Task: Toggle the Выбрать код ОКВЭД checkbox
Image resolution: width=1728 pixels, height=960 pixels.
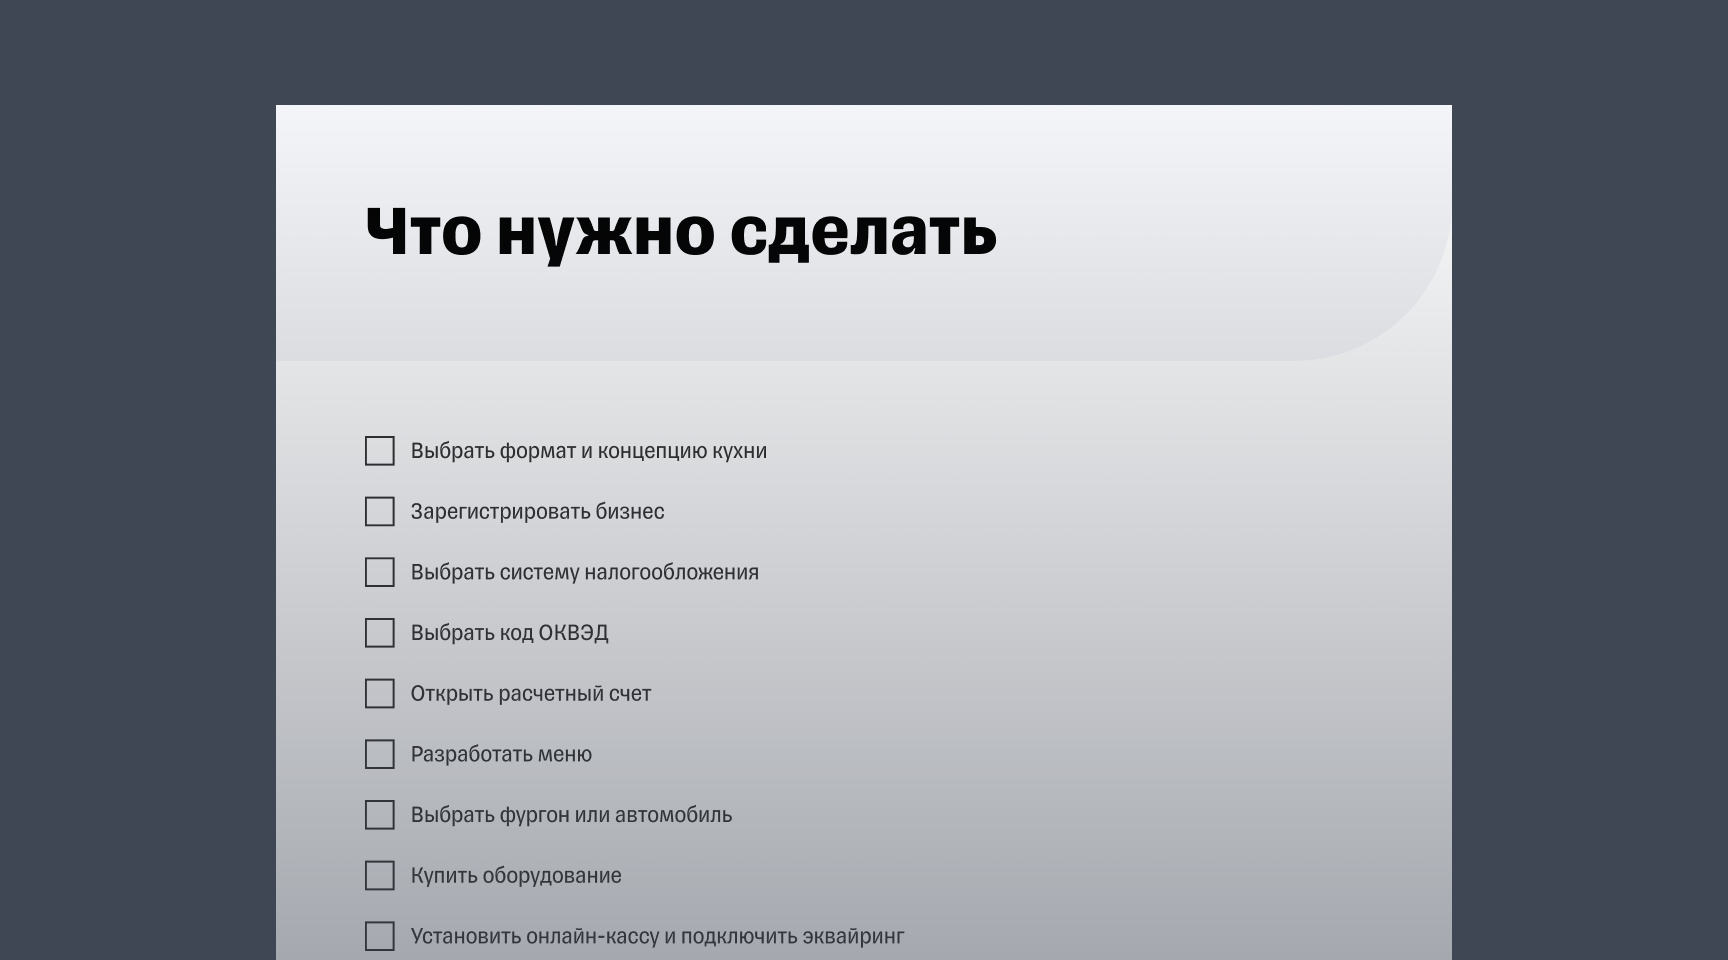Action: pyautogui.click(x=380, y=633)
